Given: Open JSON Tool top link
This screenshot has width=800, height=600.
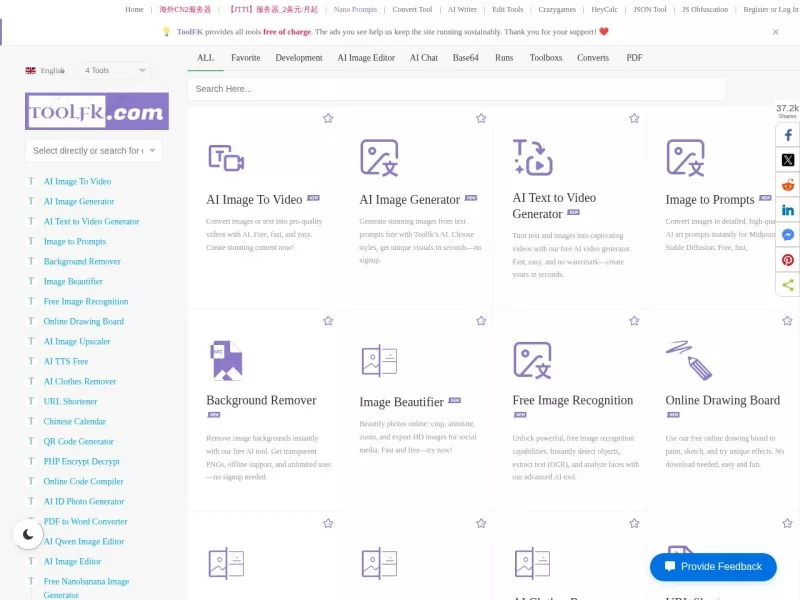Looking at the screenshot, I should tap(650, 9).
